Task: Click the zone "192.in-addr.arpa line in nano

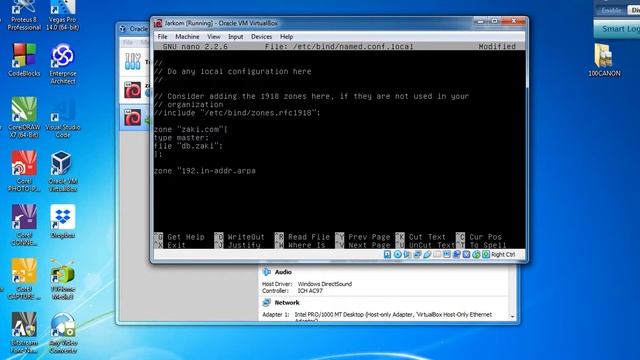Action: [204, 171]
